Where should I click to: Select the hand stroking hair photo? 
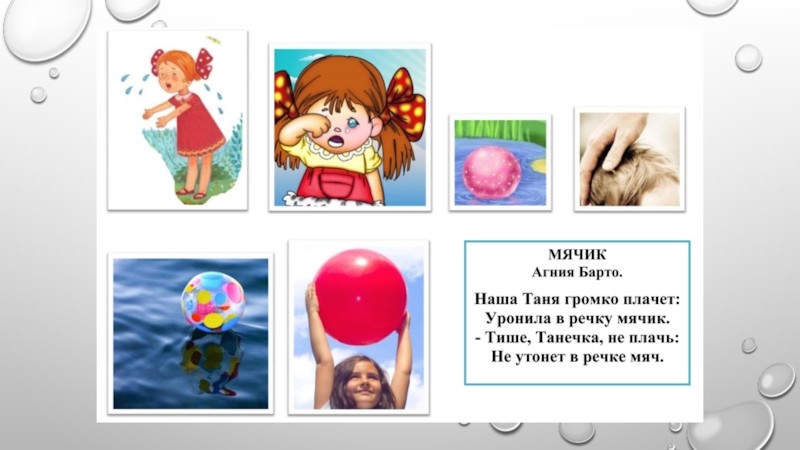[630, 159]
